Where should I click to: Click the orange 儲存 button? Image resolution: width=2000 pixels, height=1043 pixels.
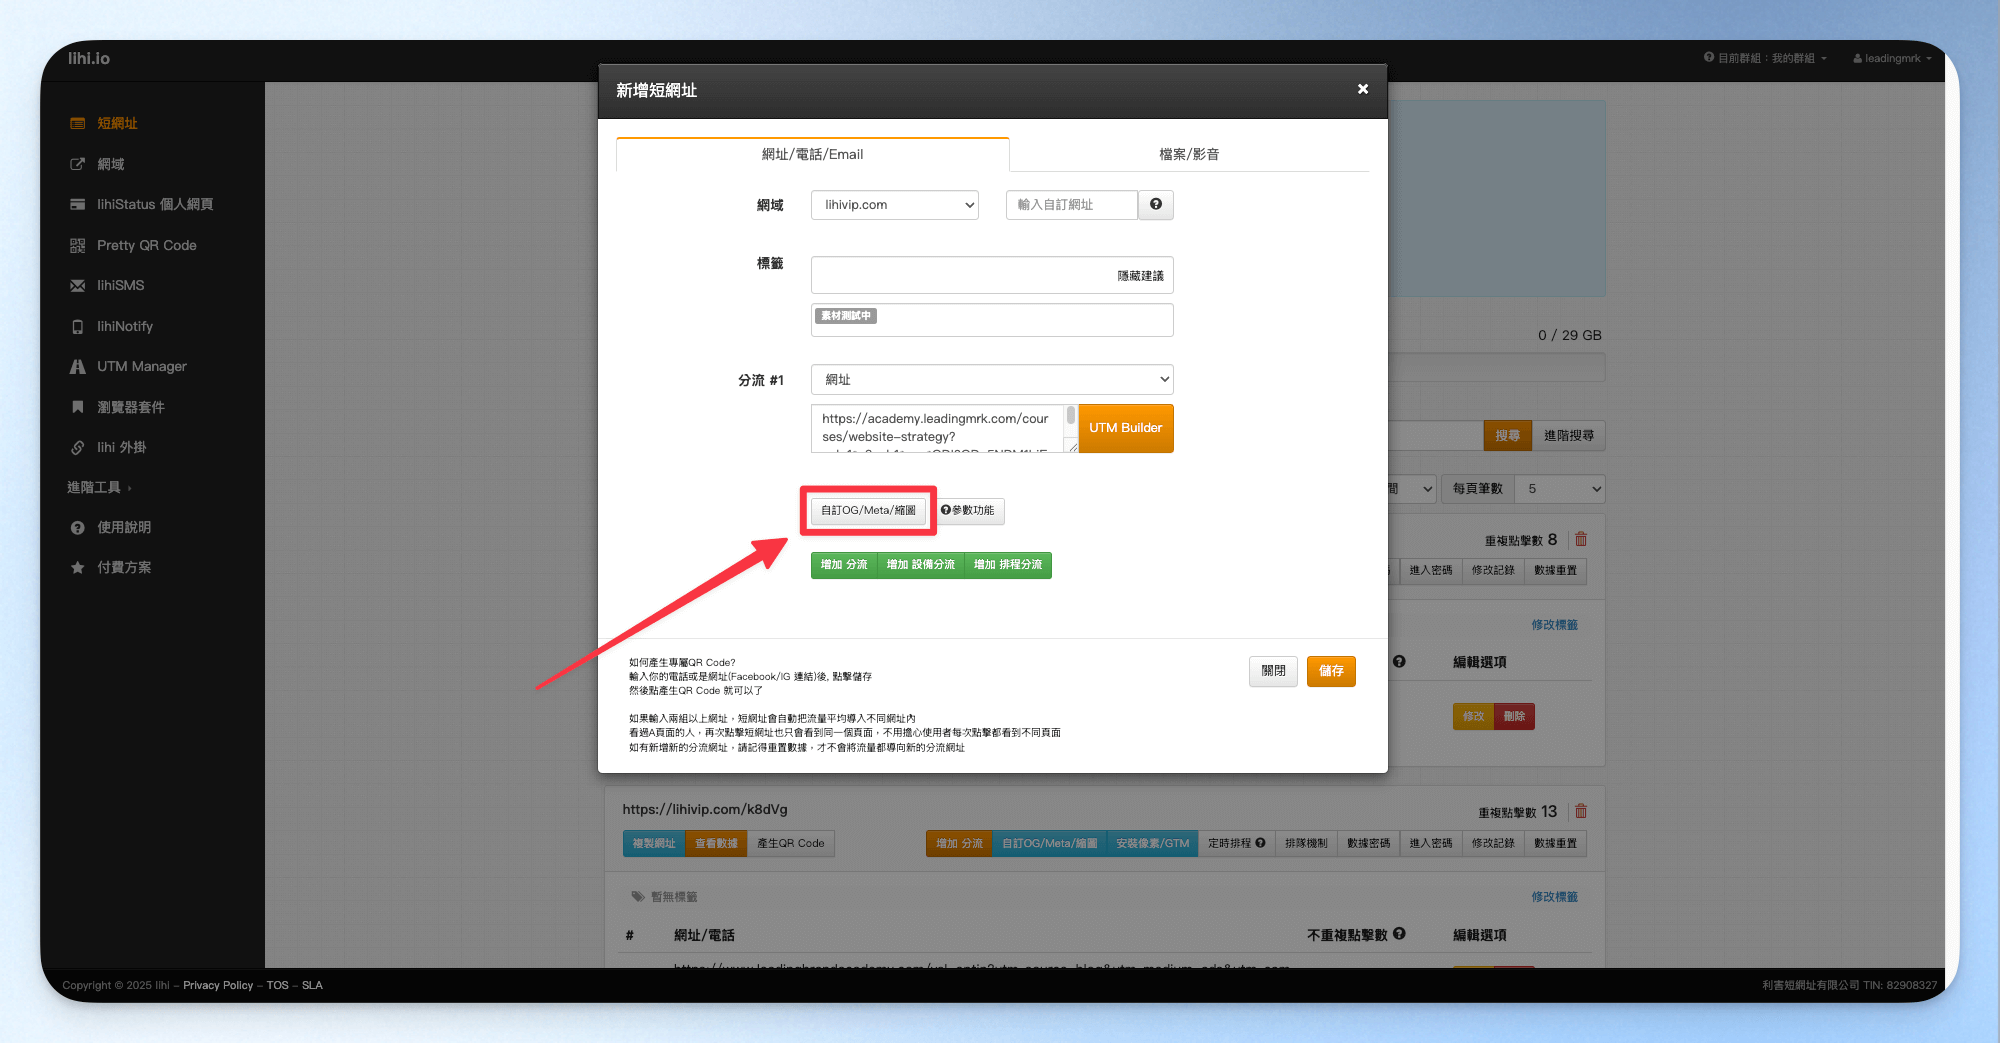1331,671
